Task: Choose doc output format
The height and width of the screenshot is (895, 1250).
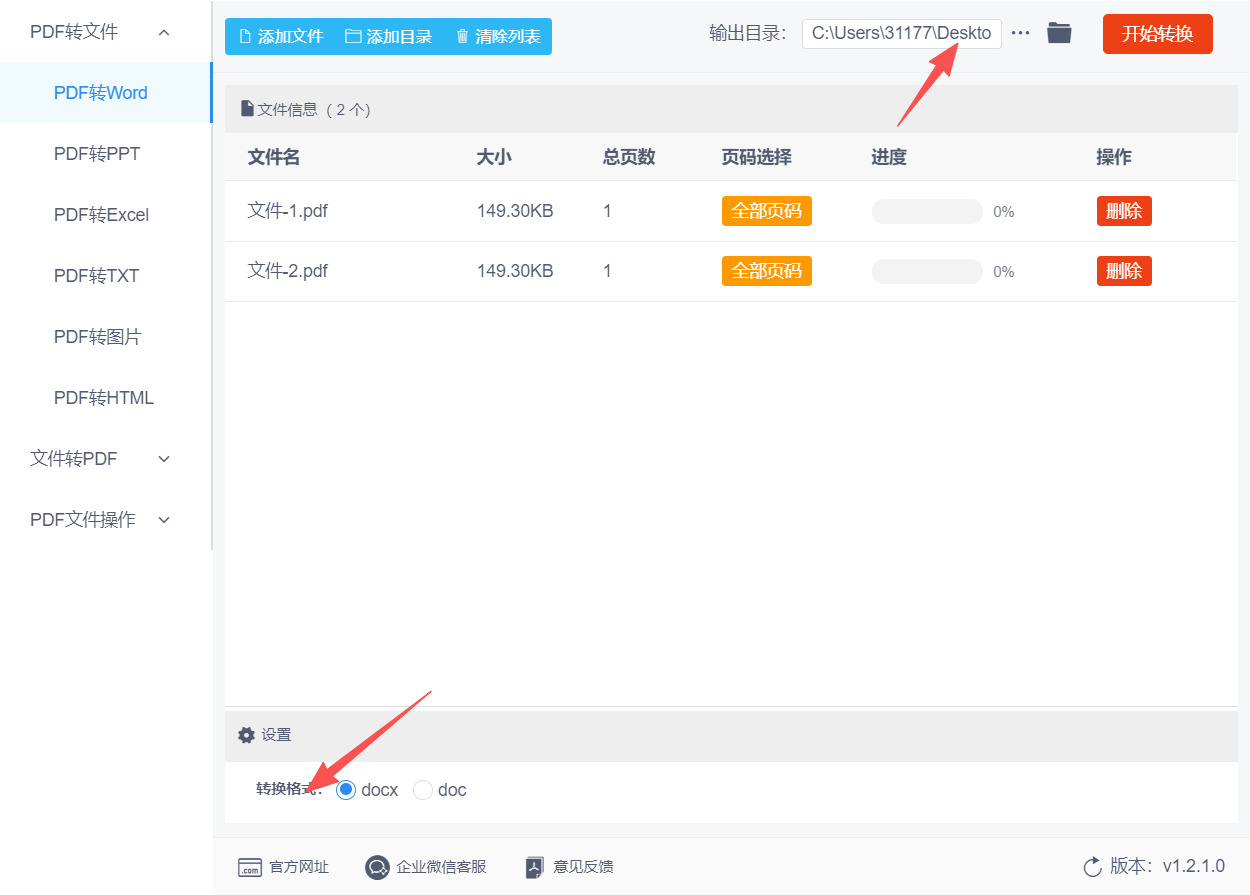Action: pos(423,790)
